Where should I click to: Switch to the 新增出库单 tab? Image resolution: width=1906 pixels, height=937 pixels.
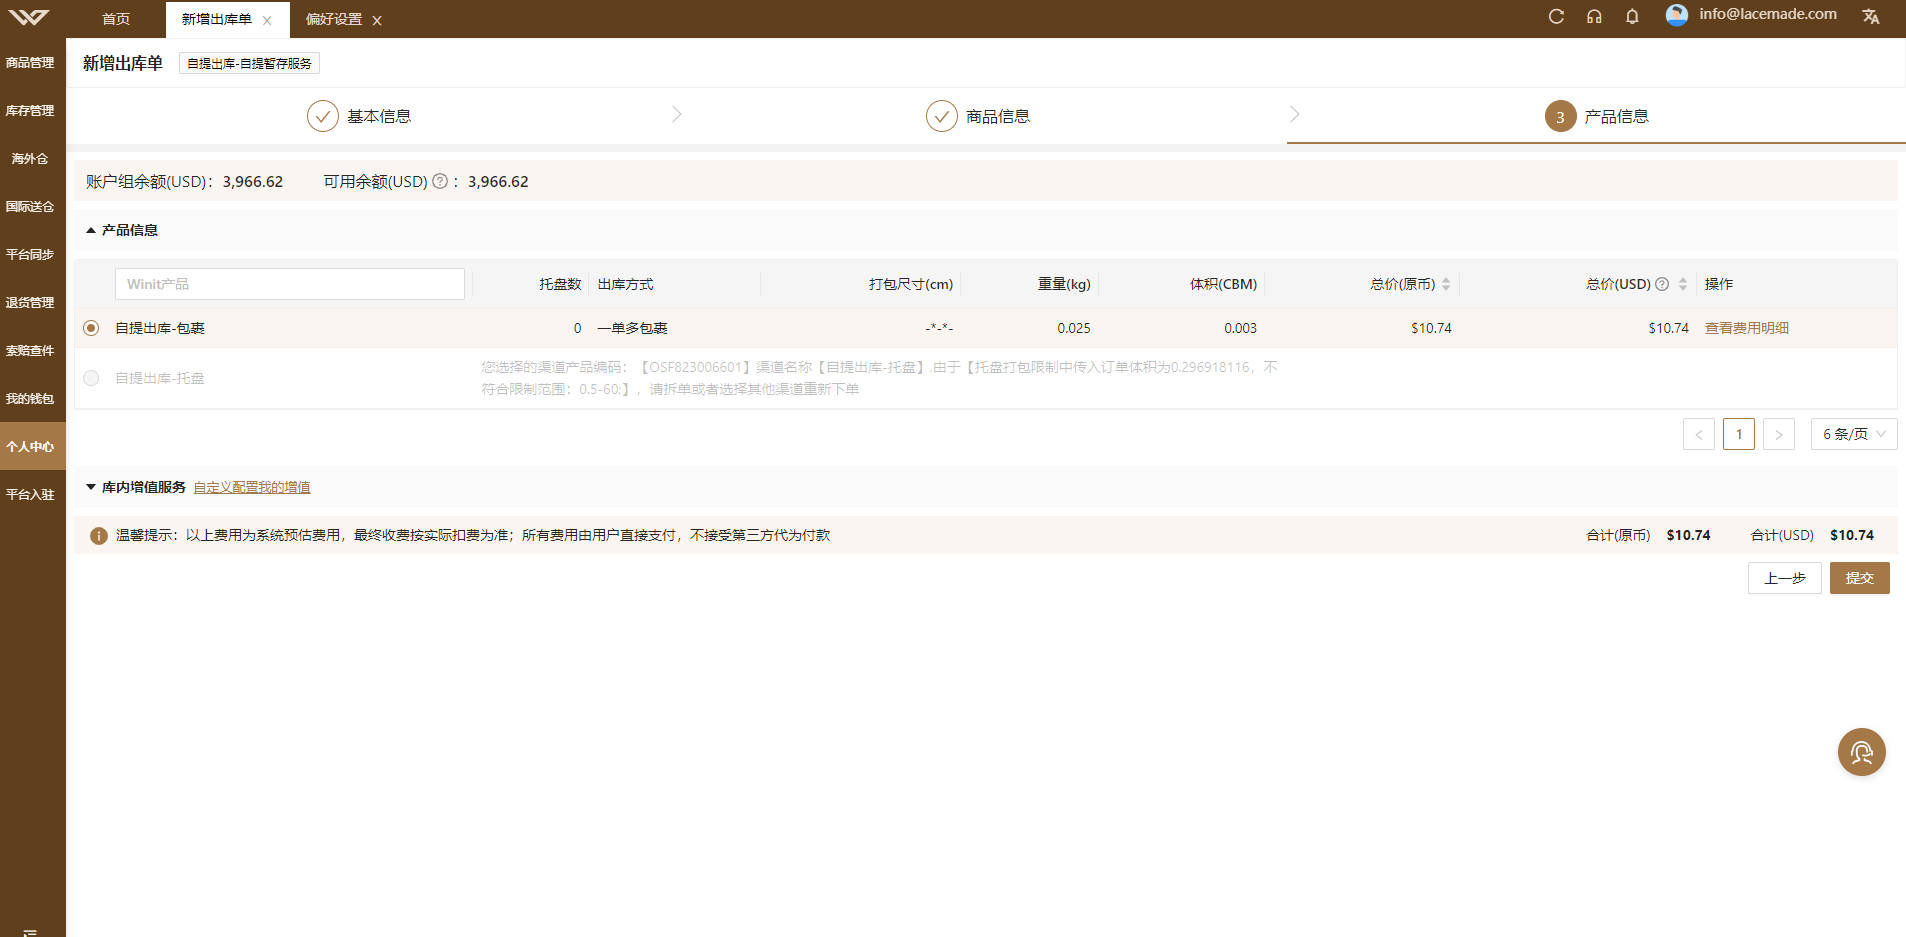217,19
